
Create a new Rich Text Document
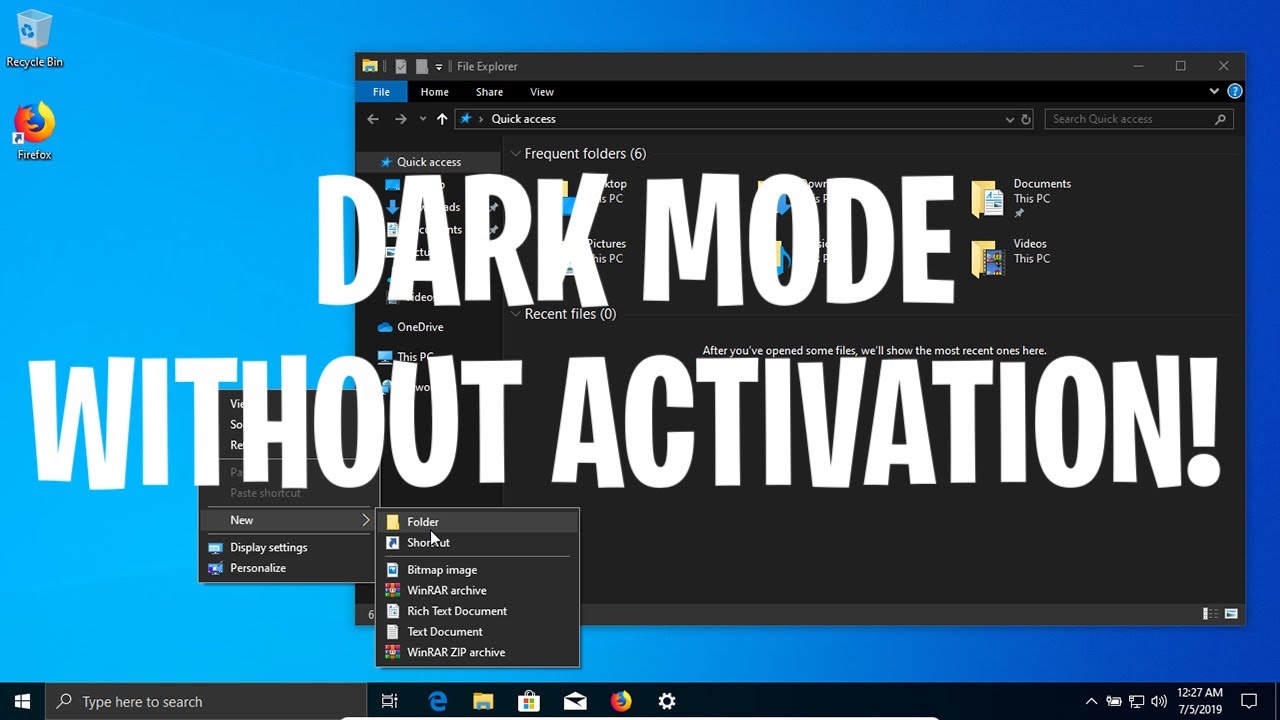pos(478,611)
